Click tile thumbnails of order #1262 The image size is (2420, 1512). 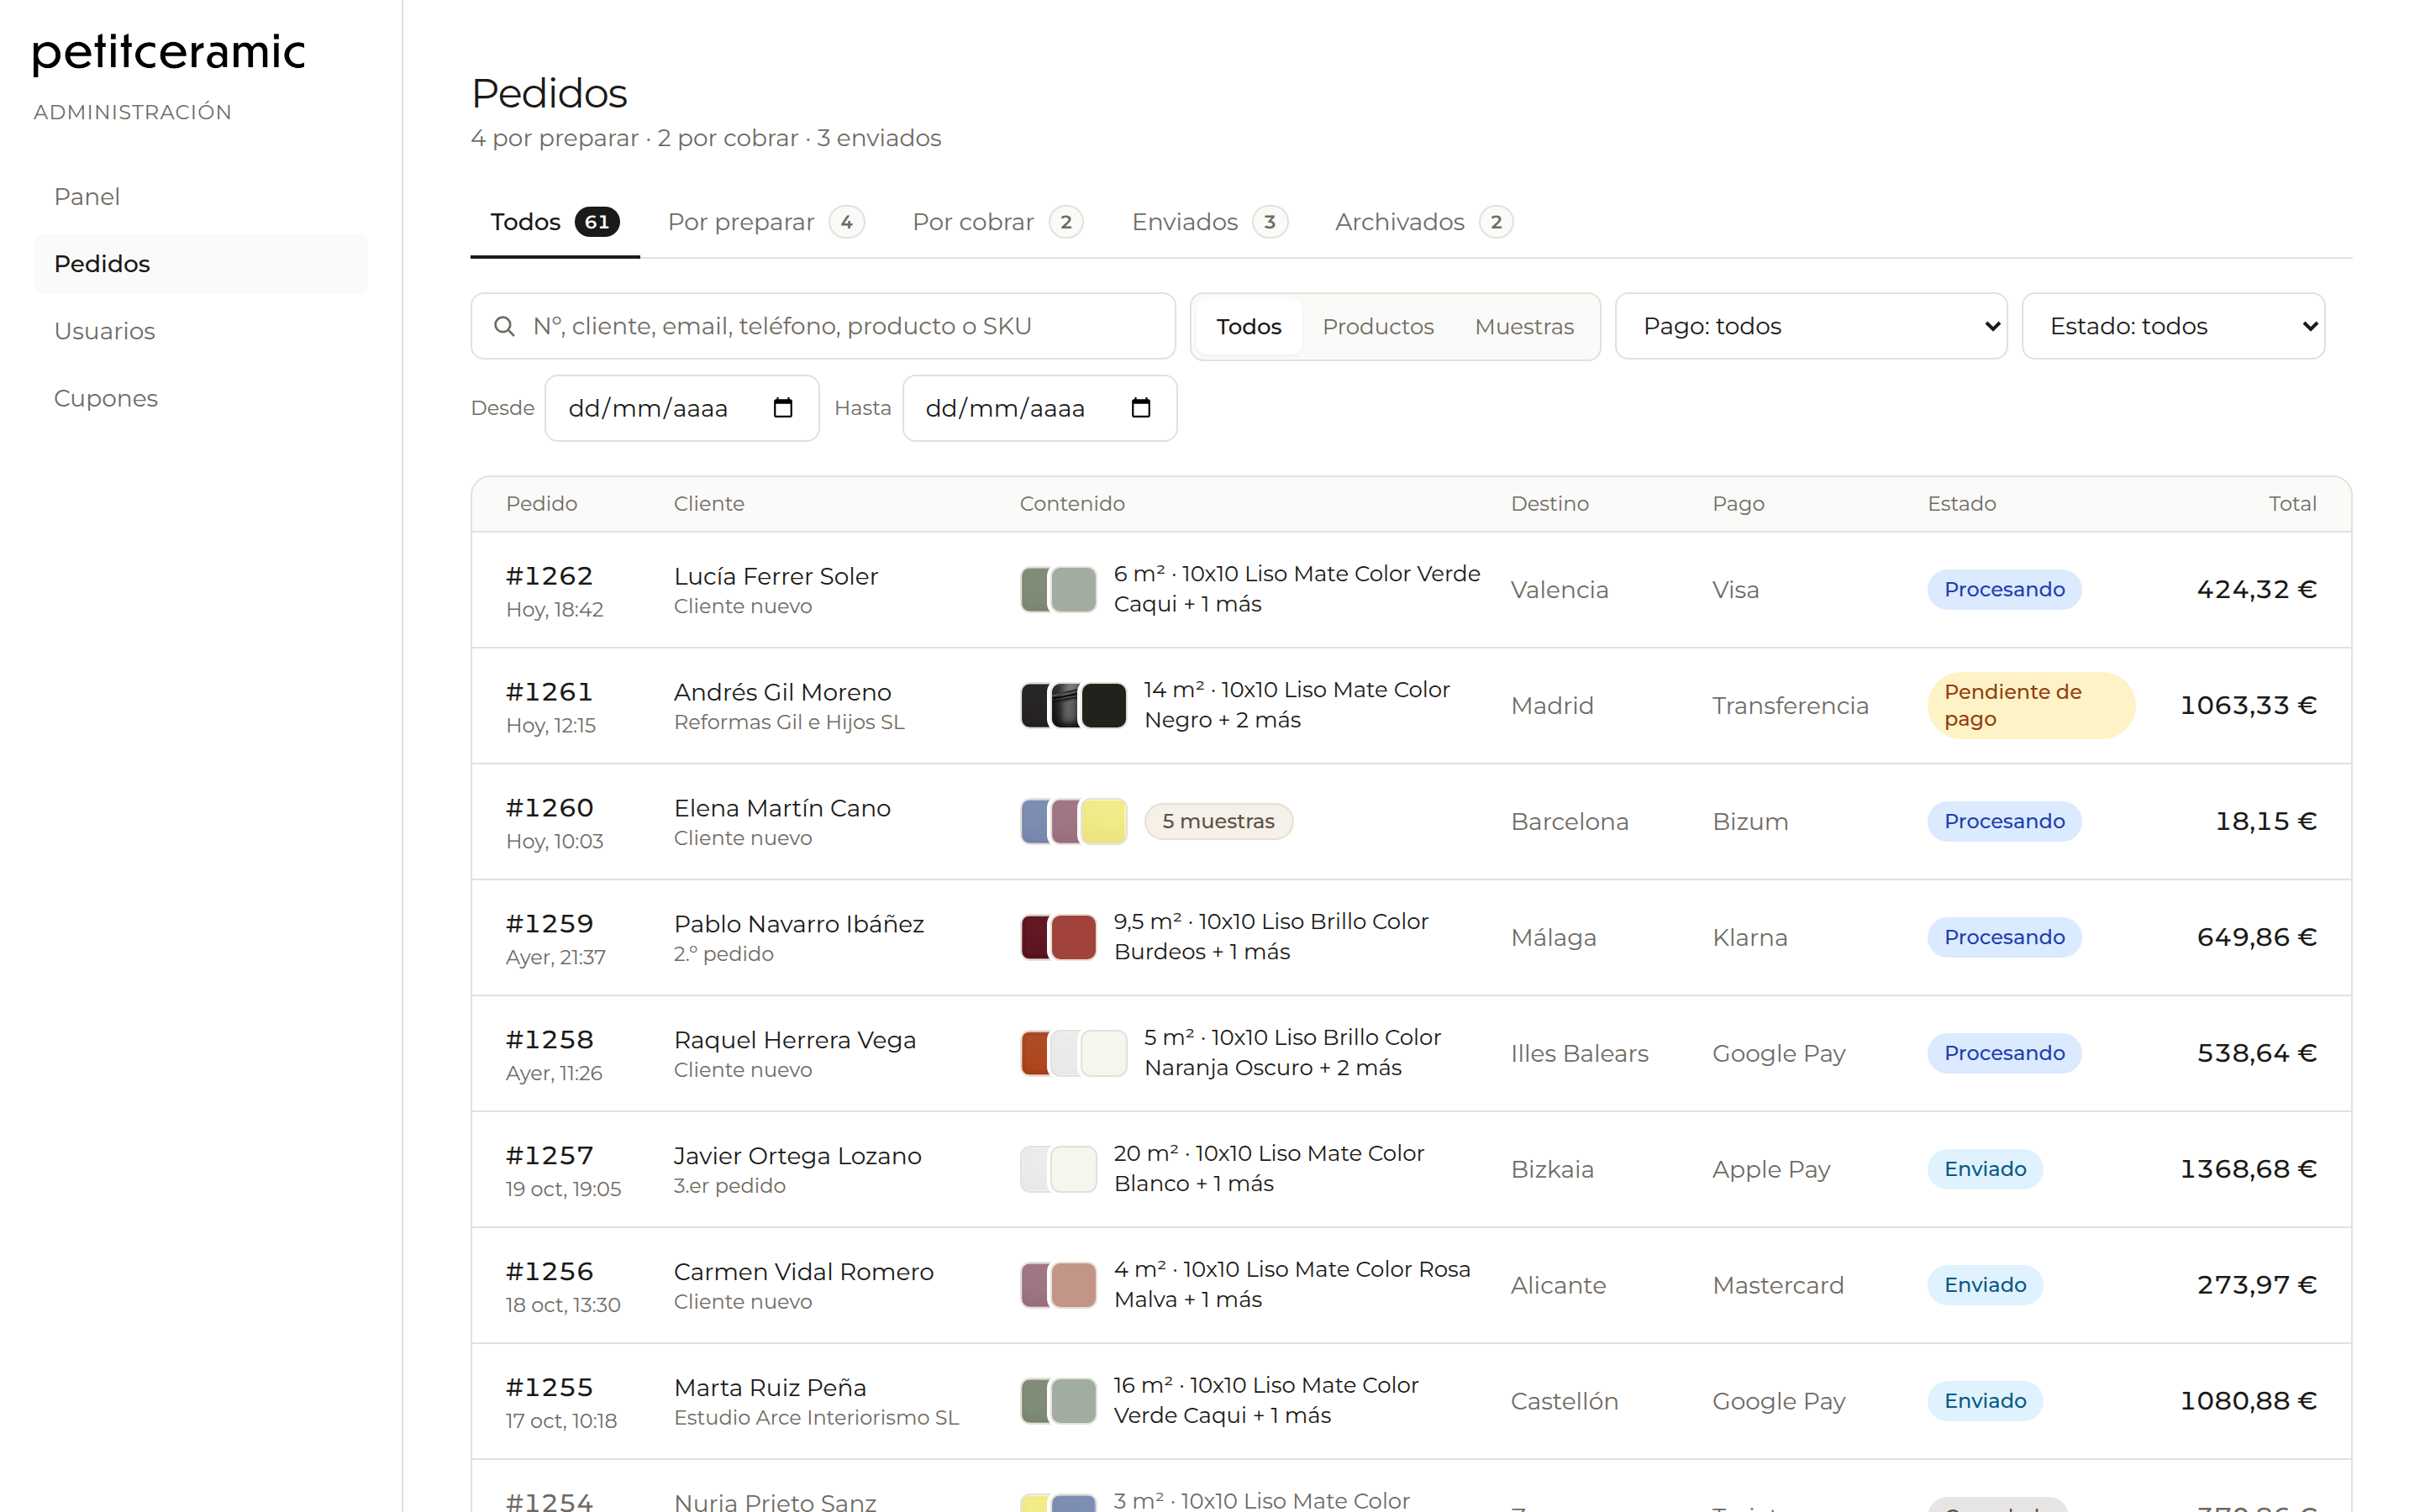(x=1059, y=589)
